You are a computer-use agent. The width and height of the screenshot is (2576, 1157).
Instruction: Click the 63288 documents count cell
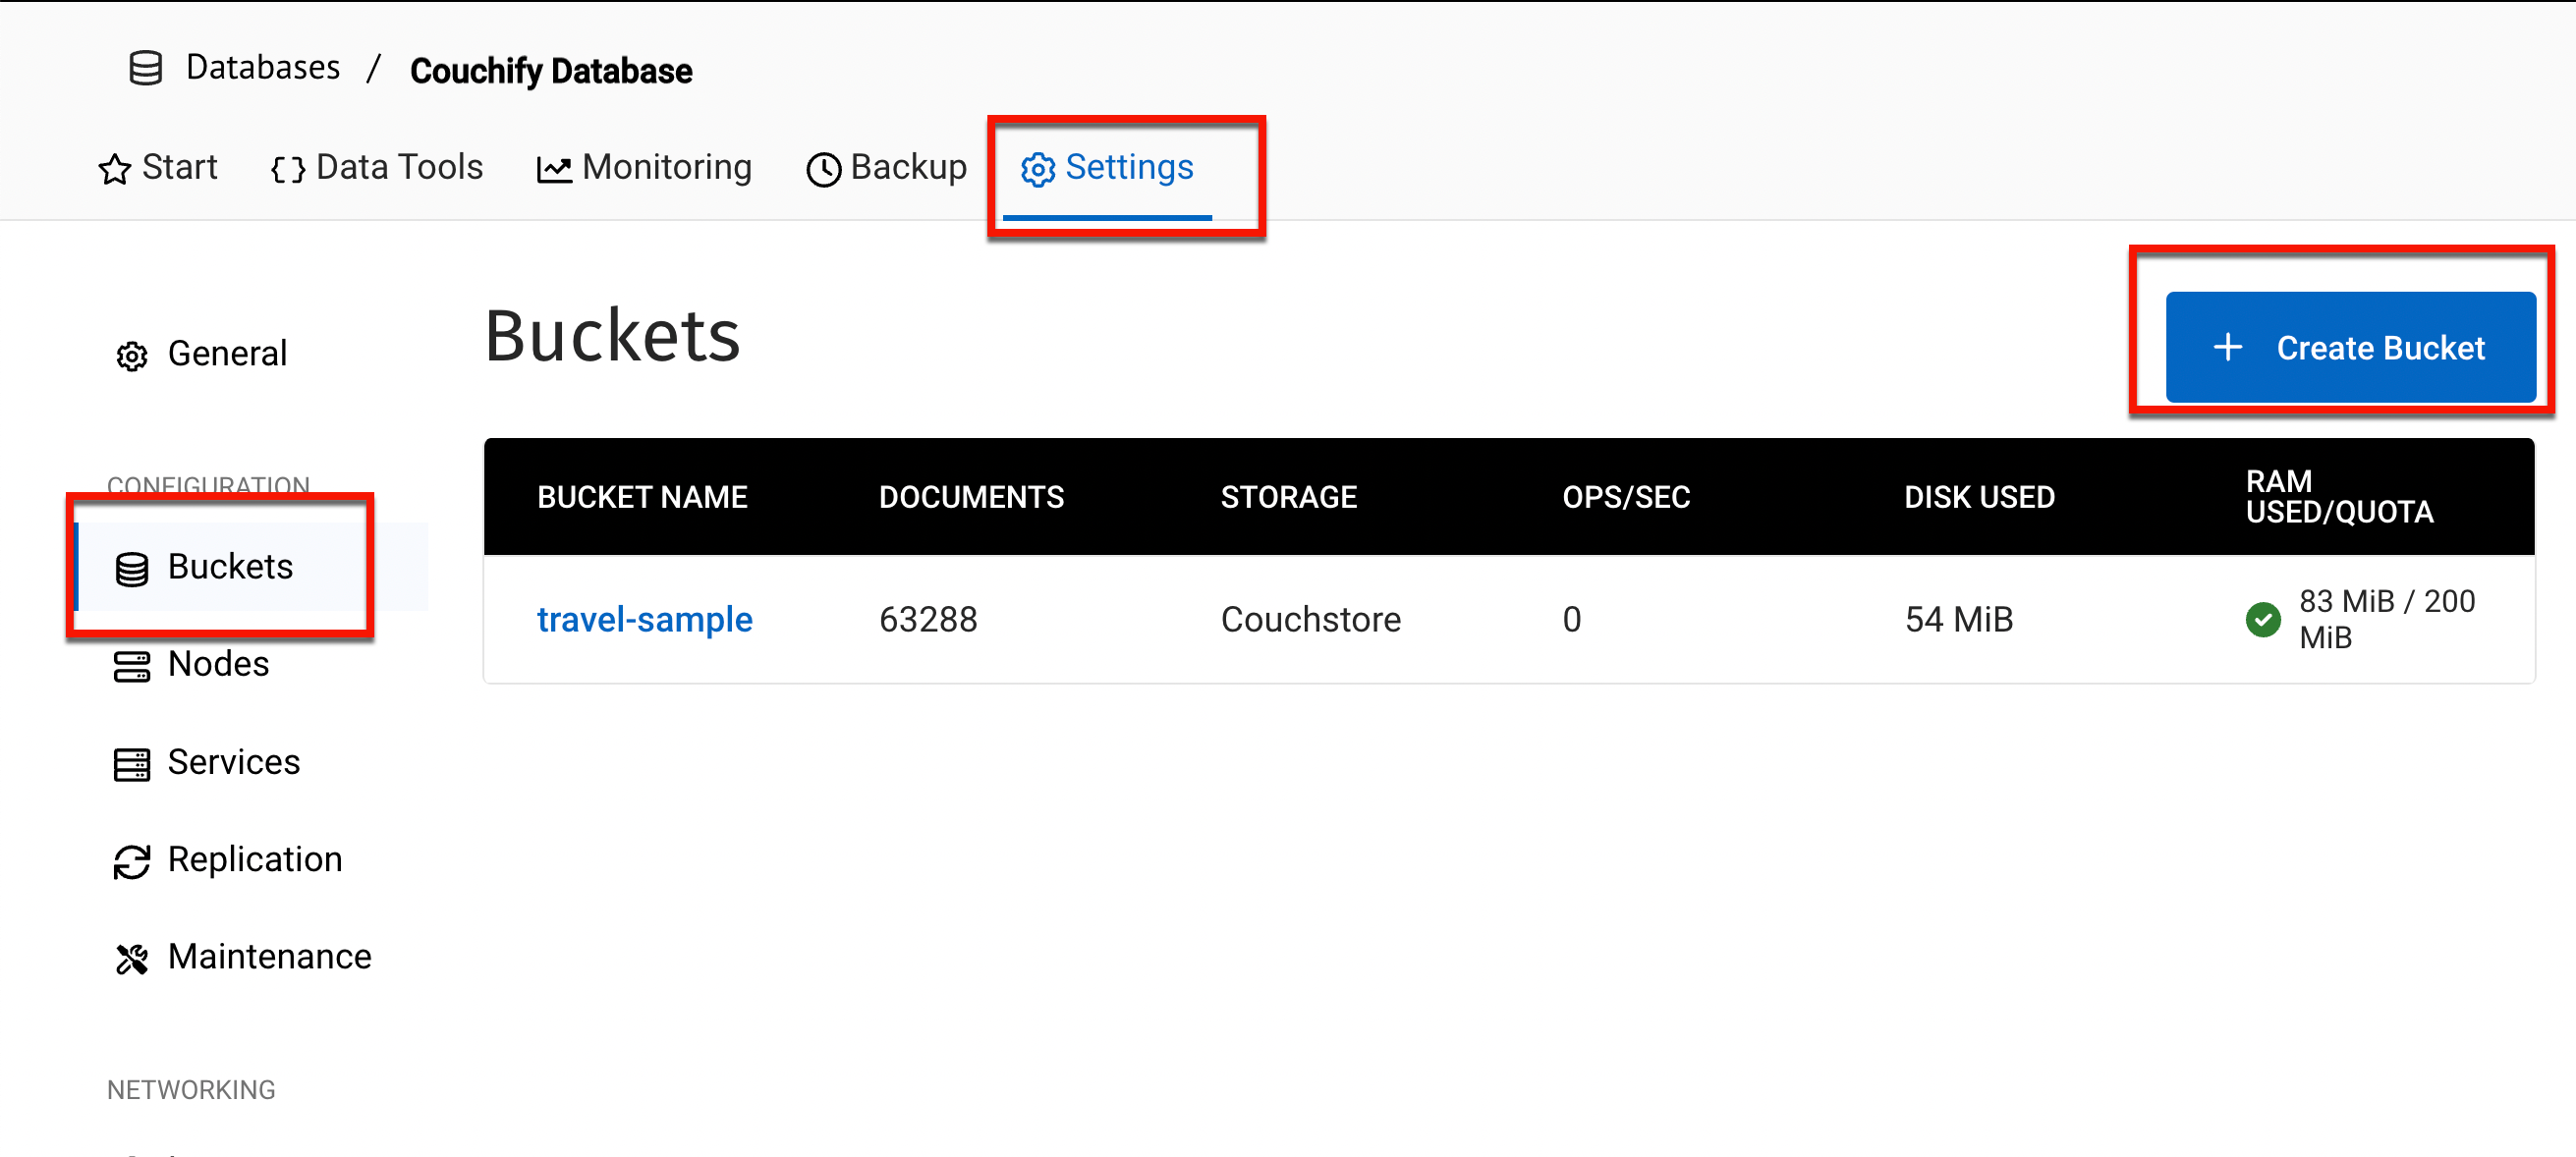coord(928,619)
